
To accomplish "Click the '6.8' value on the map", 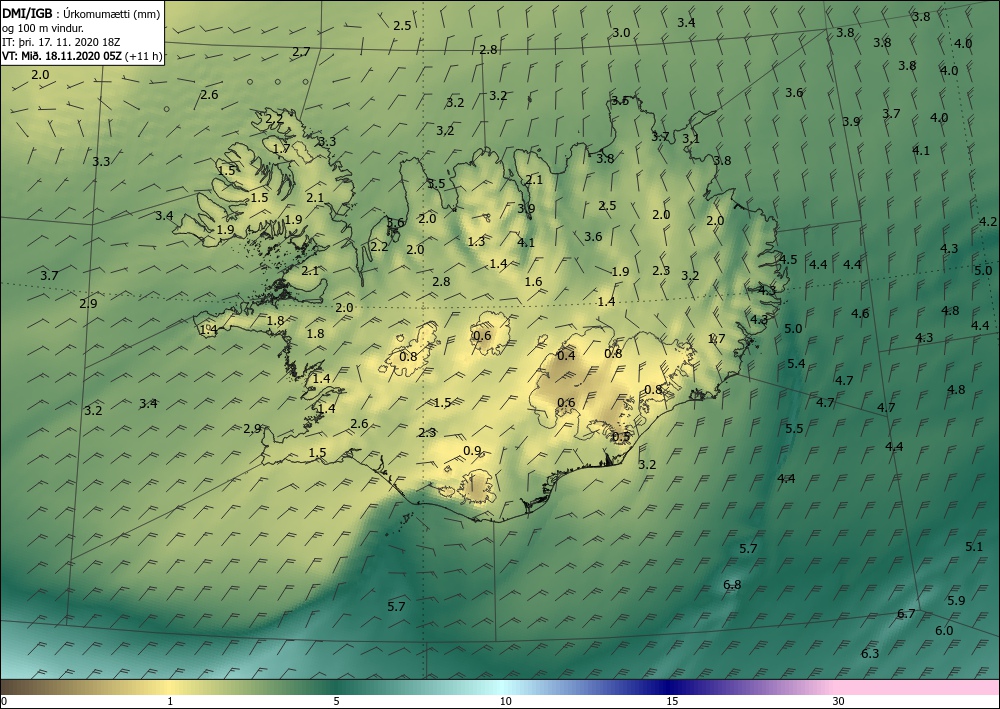I will pos(732,585).
